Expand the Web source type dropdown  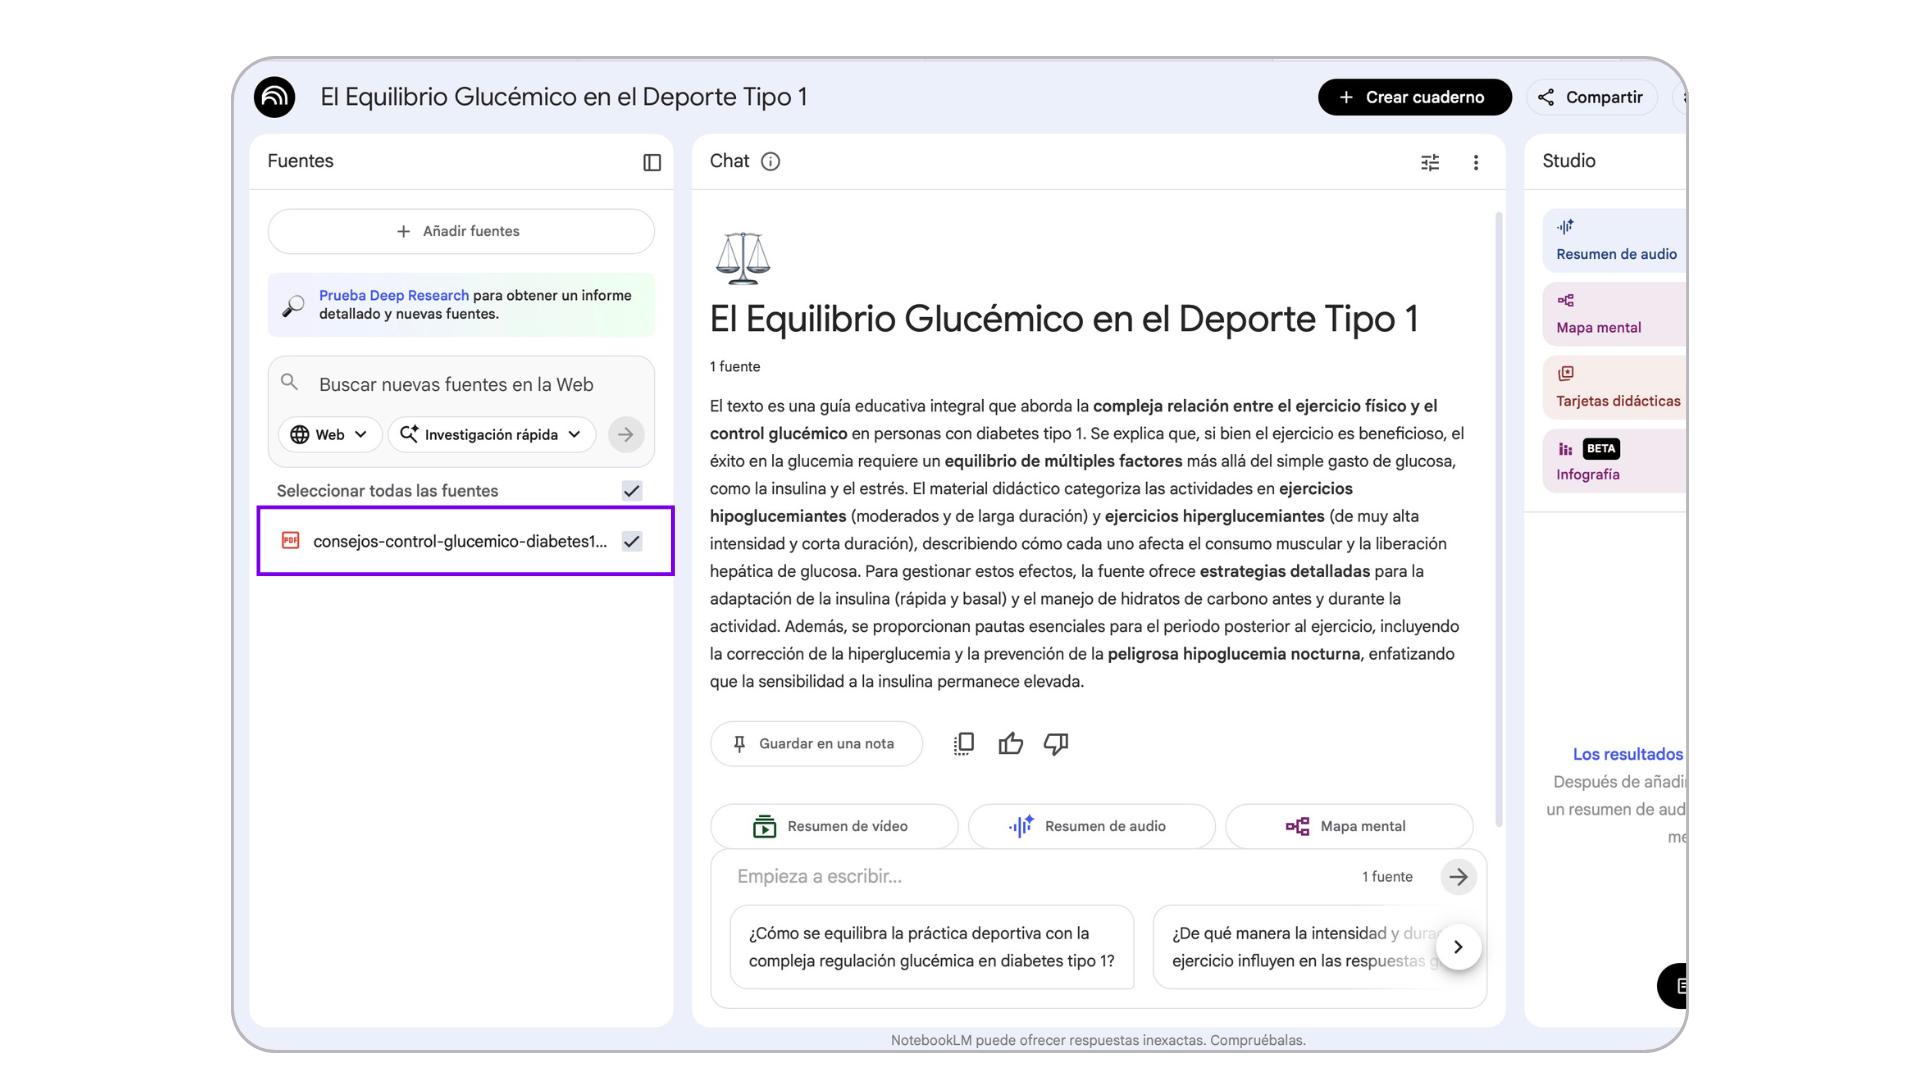tap(329, 434)
